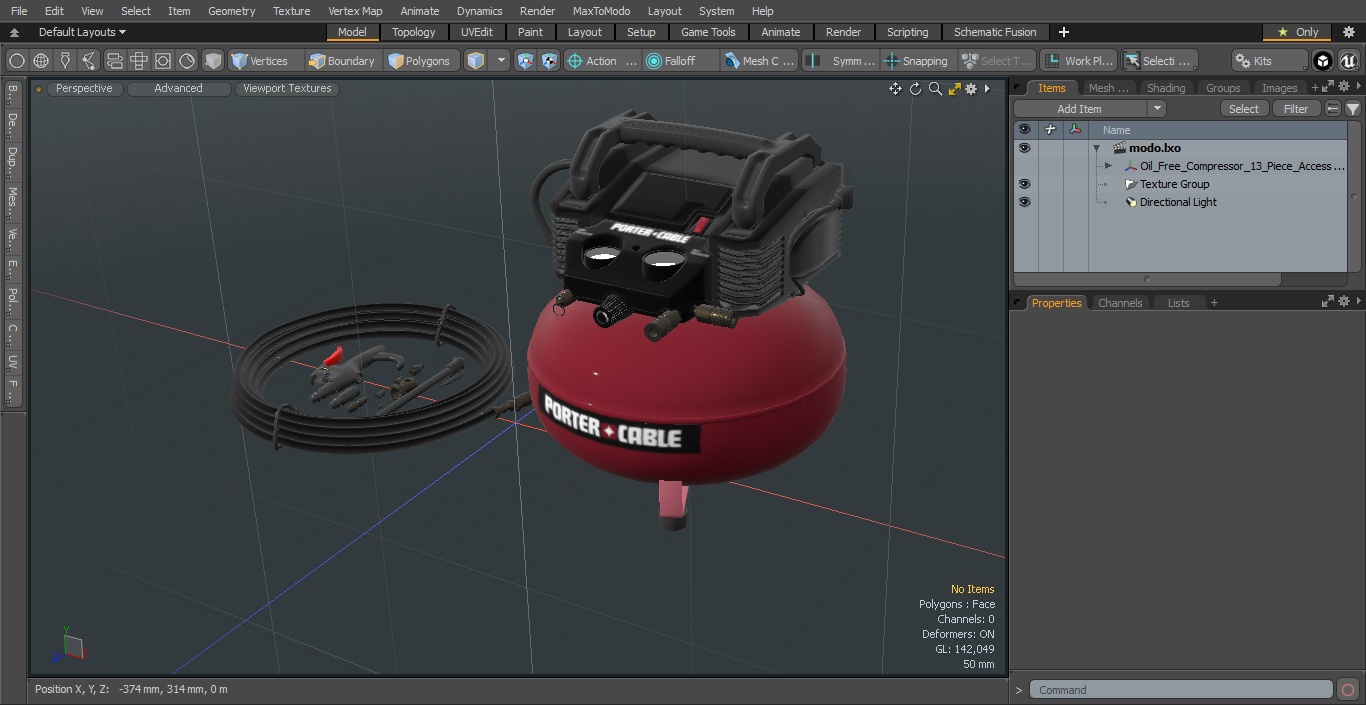Click the viewport zoom magnifier icon
The height and width of the screenshot is (705, 1366).
point(935,89)
